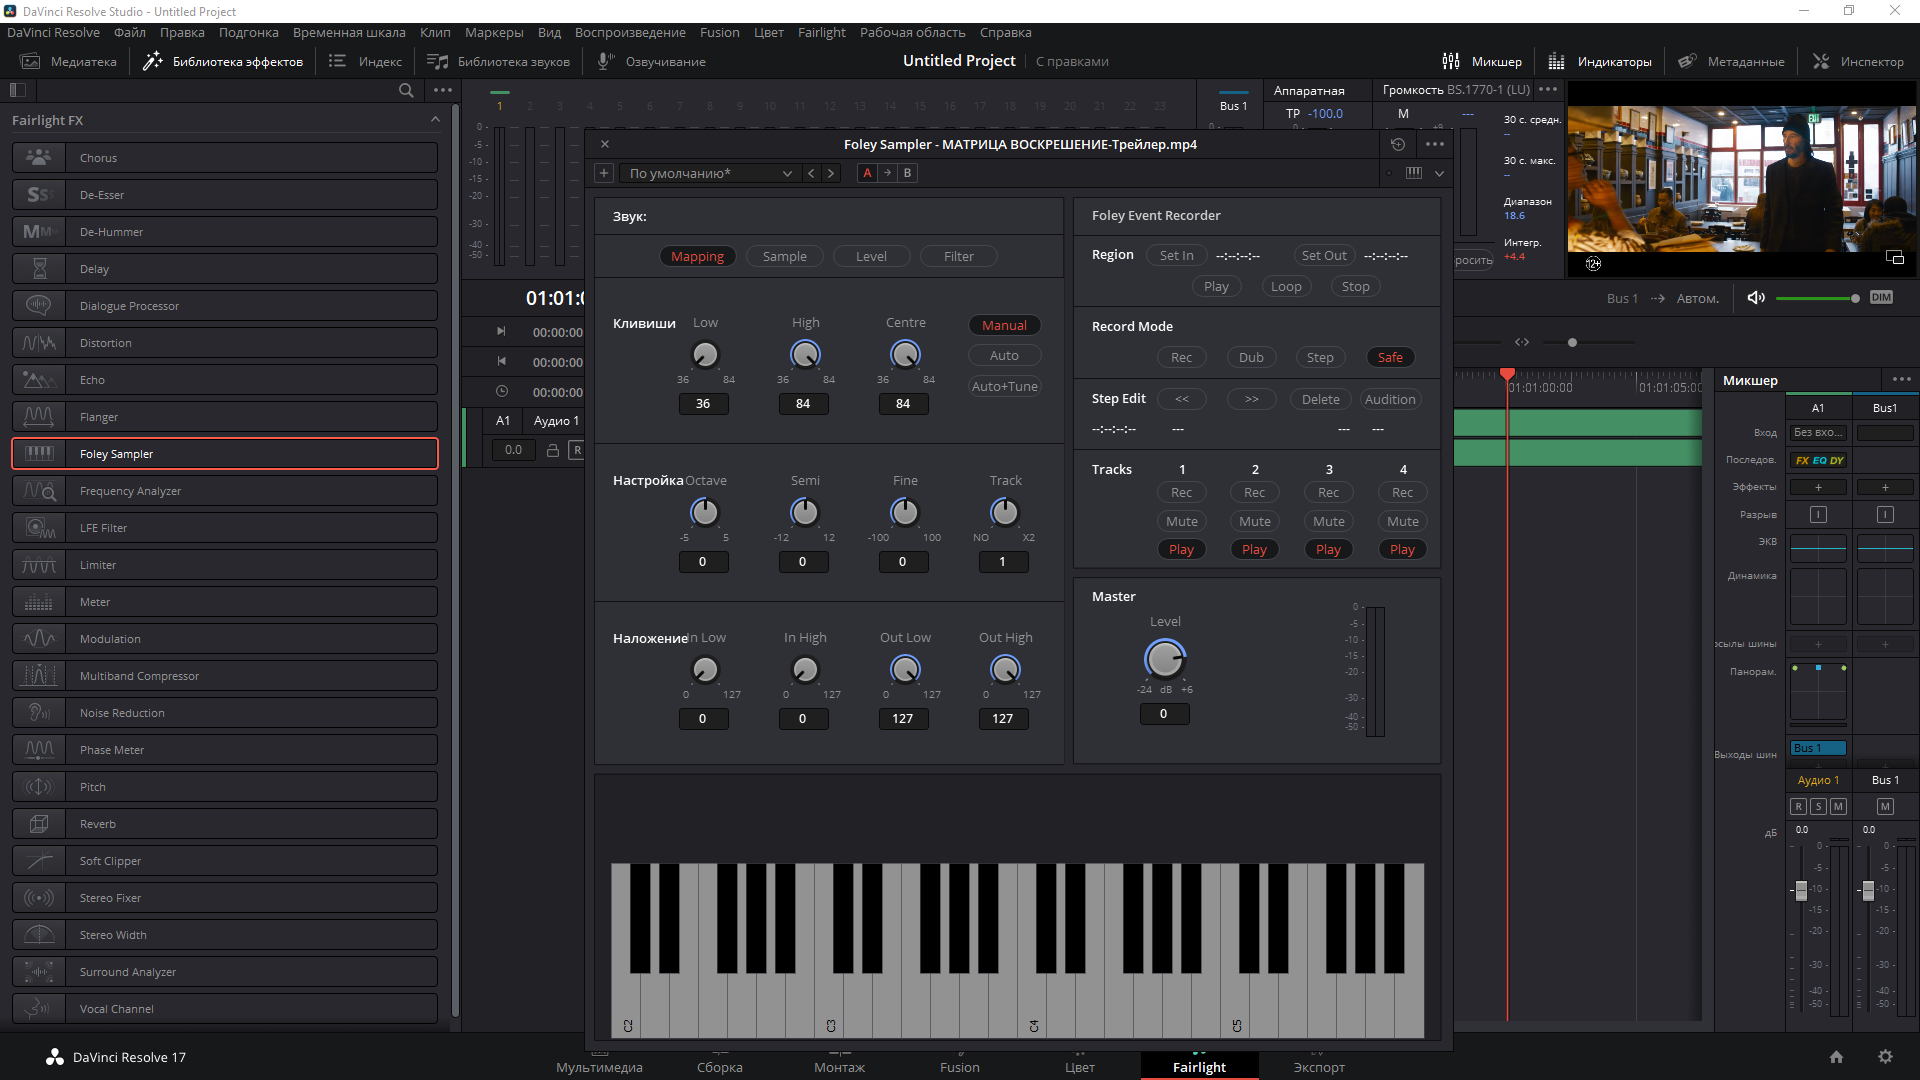This screenshot has width=1920, height=1080.
Task: Go to project manager home icon
Action: click(x=1836, y=1057)
